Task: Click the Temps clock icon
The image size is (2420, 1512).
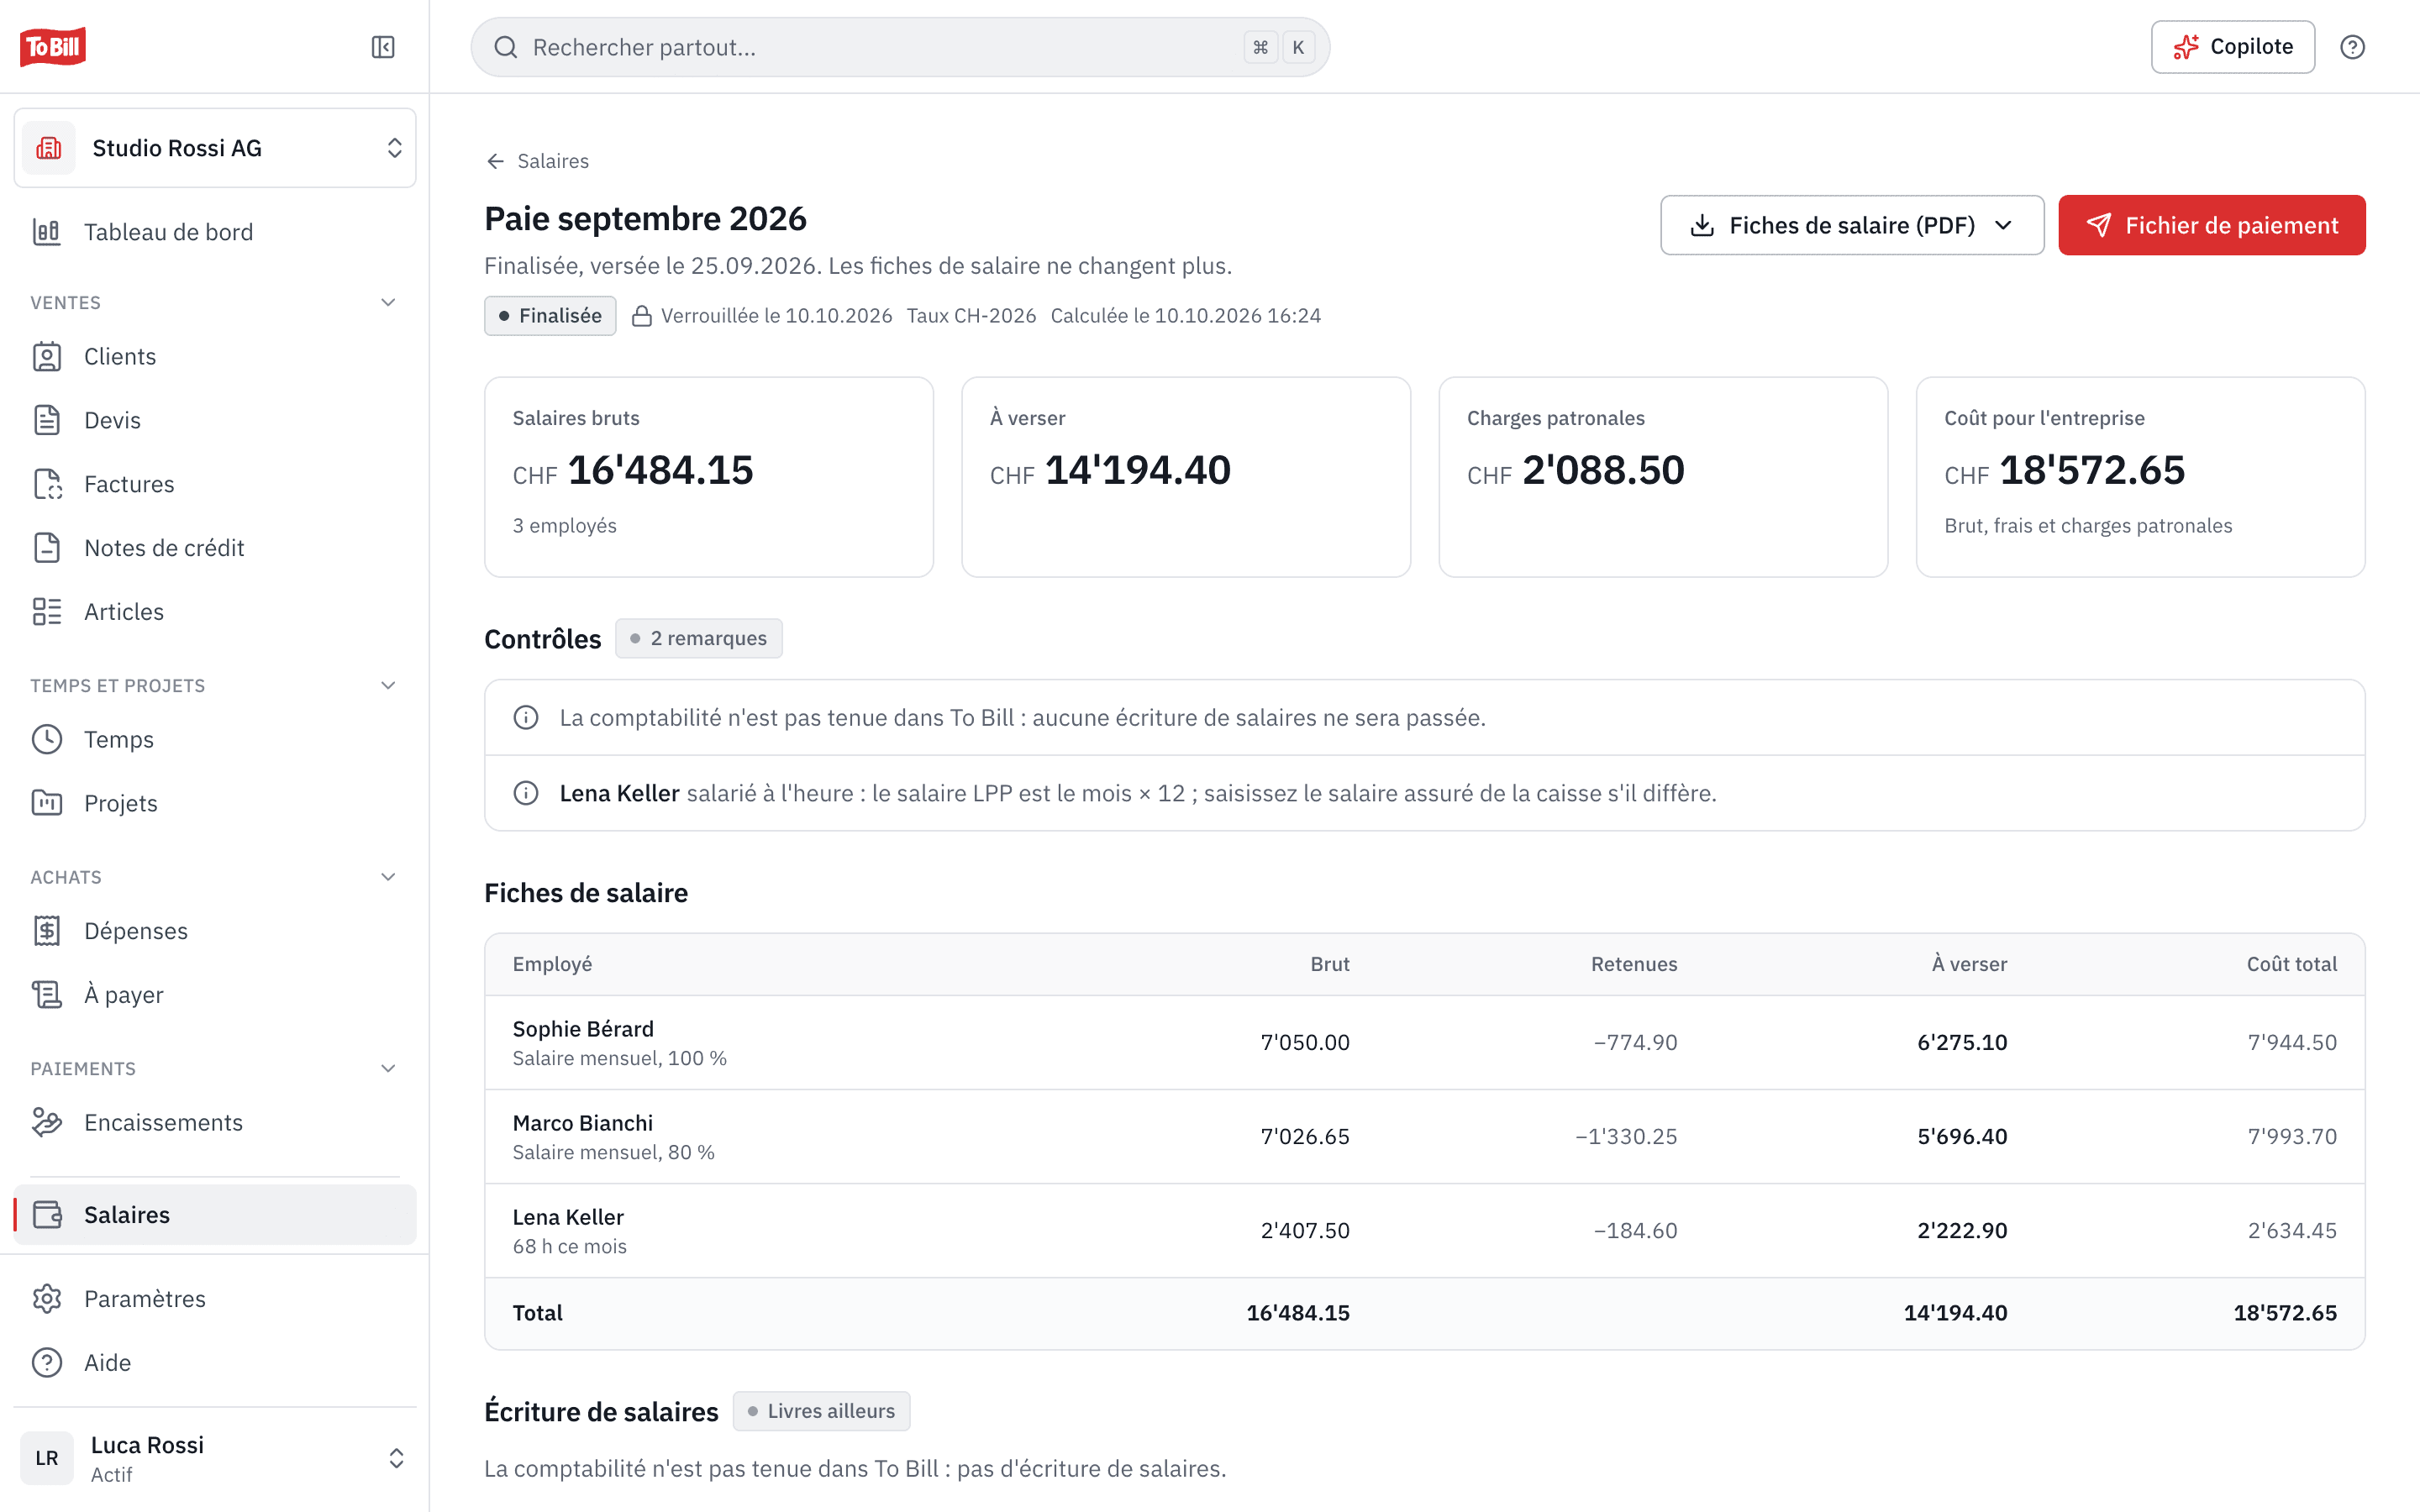Action: pyautogui.click(x=47, y=739)
